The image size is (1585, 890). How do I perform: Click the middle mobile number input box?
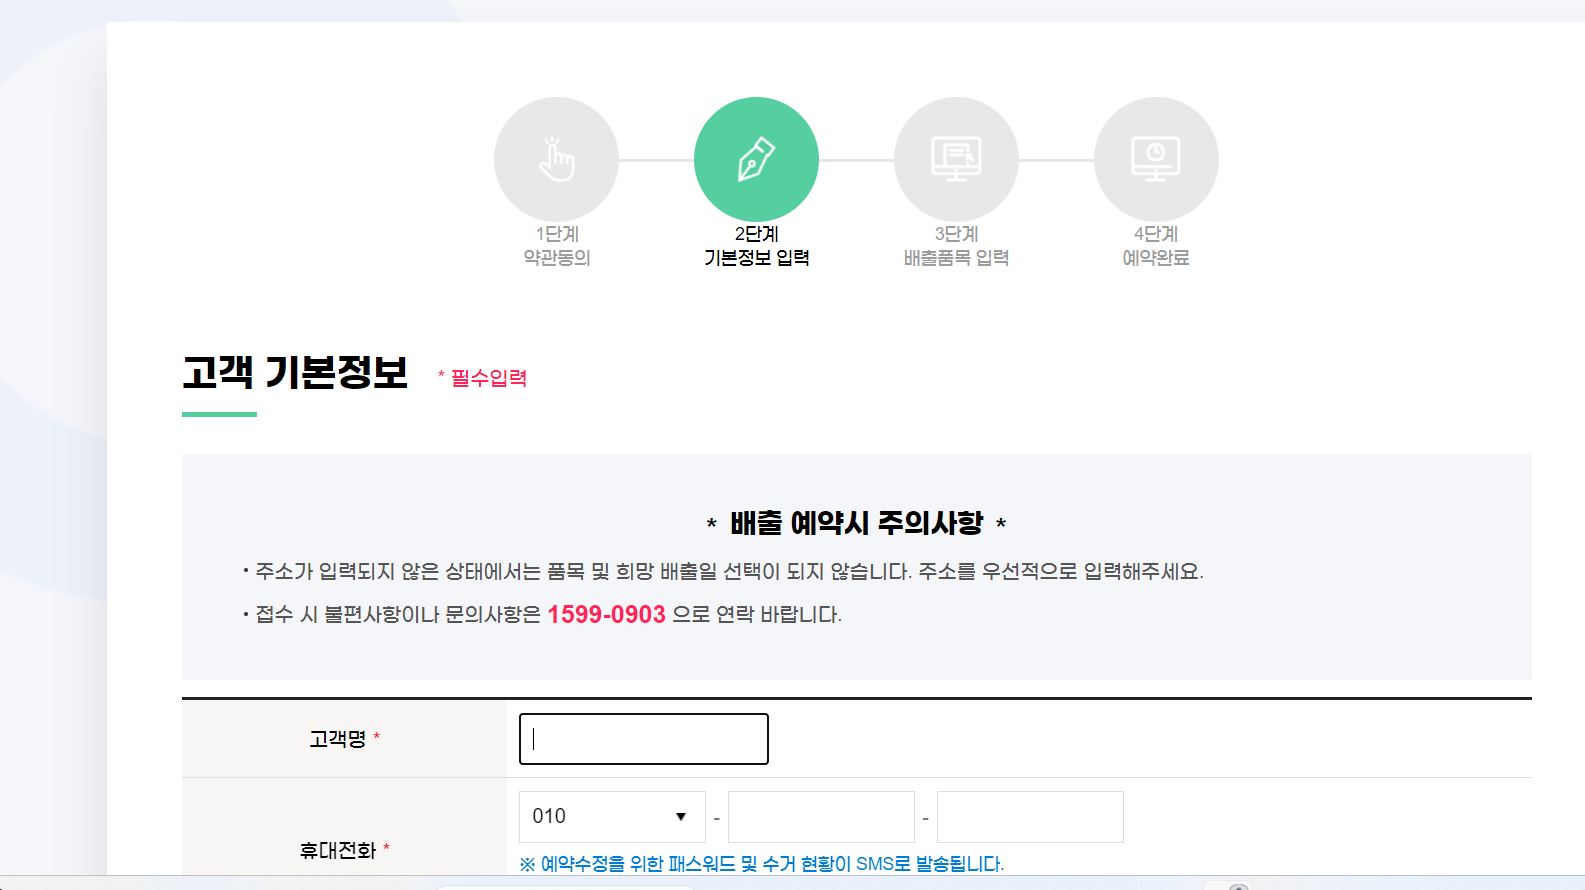(820, 816)
